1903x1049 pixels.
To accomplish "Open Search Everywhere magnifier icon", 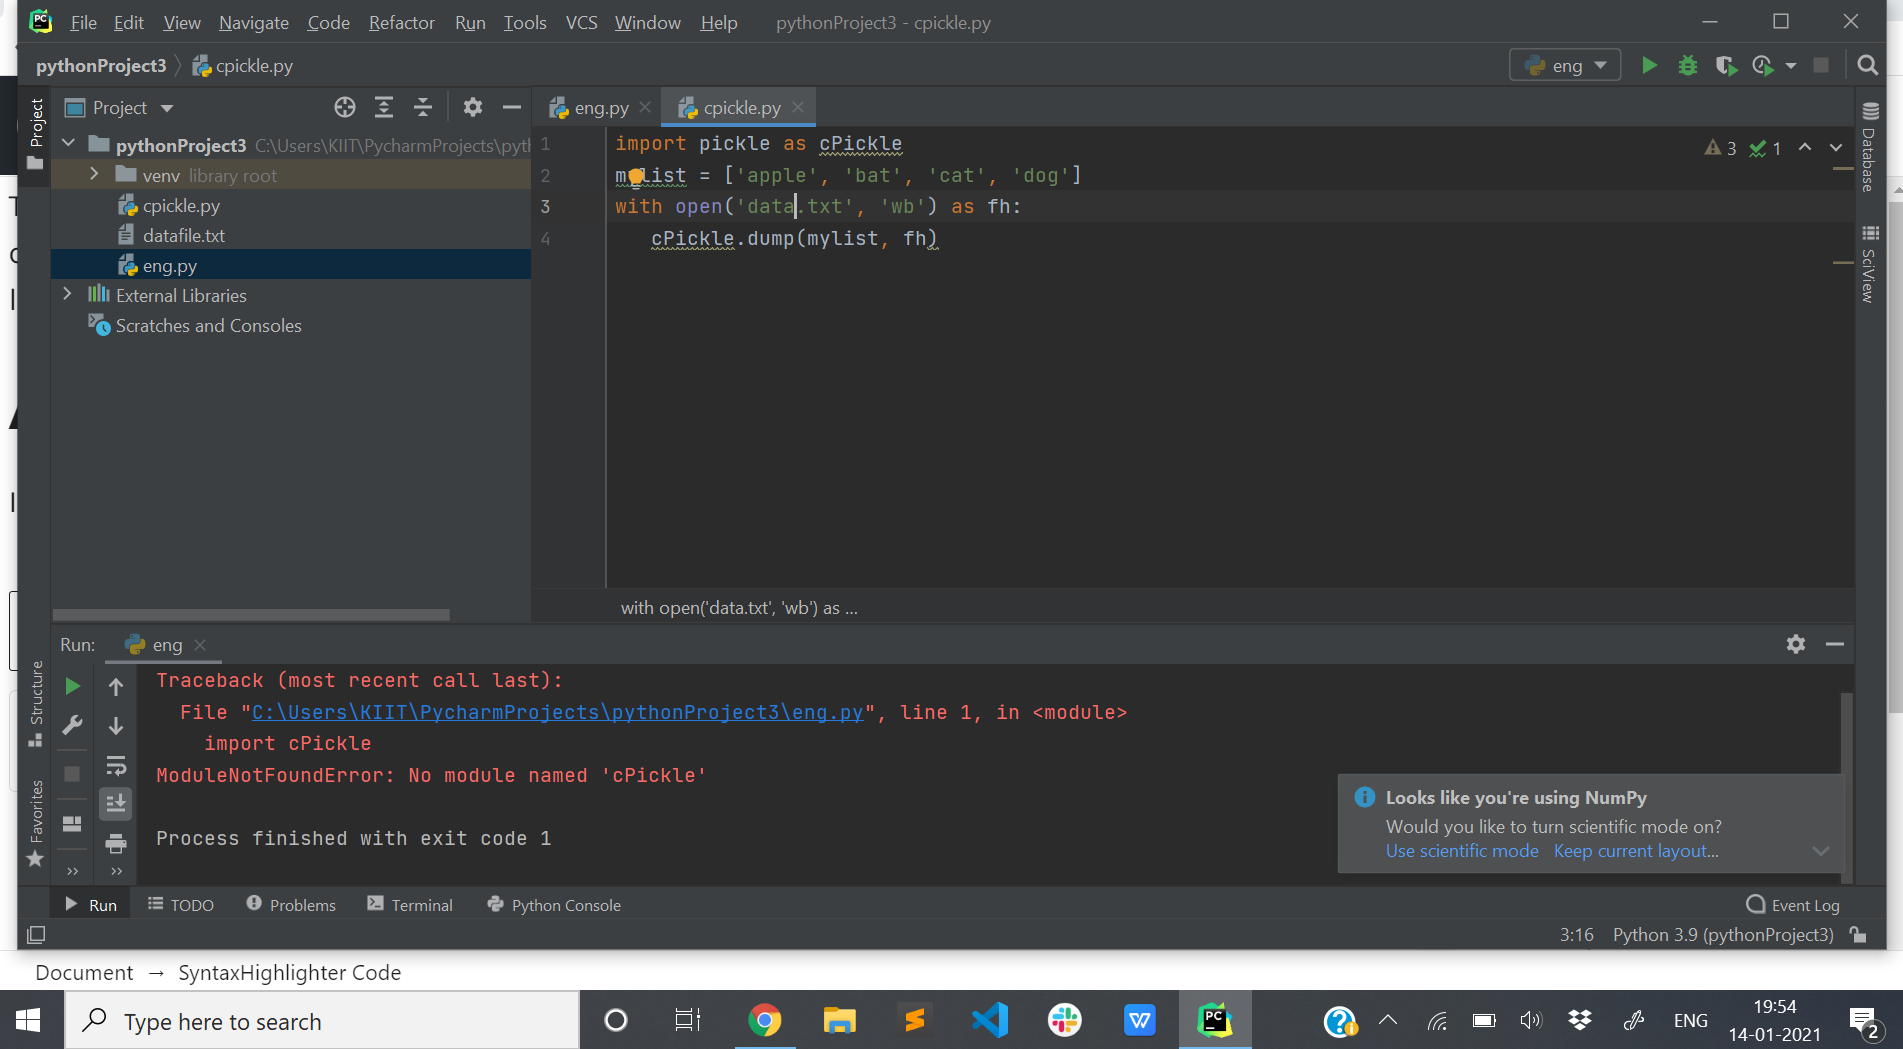I will click(1866, 66).
